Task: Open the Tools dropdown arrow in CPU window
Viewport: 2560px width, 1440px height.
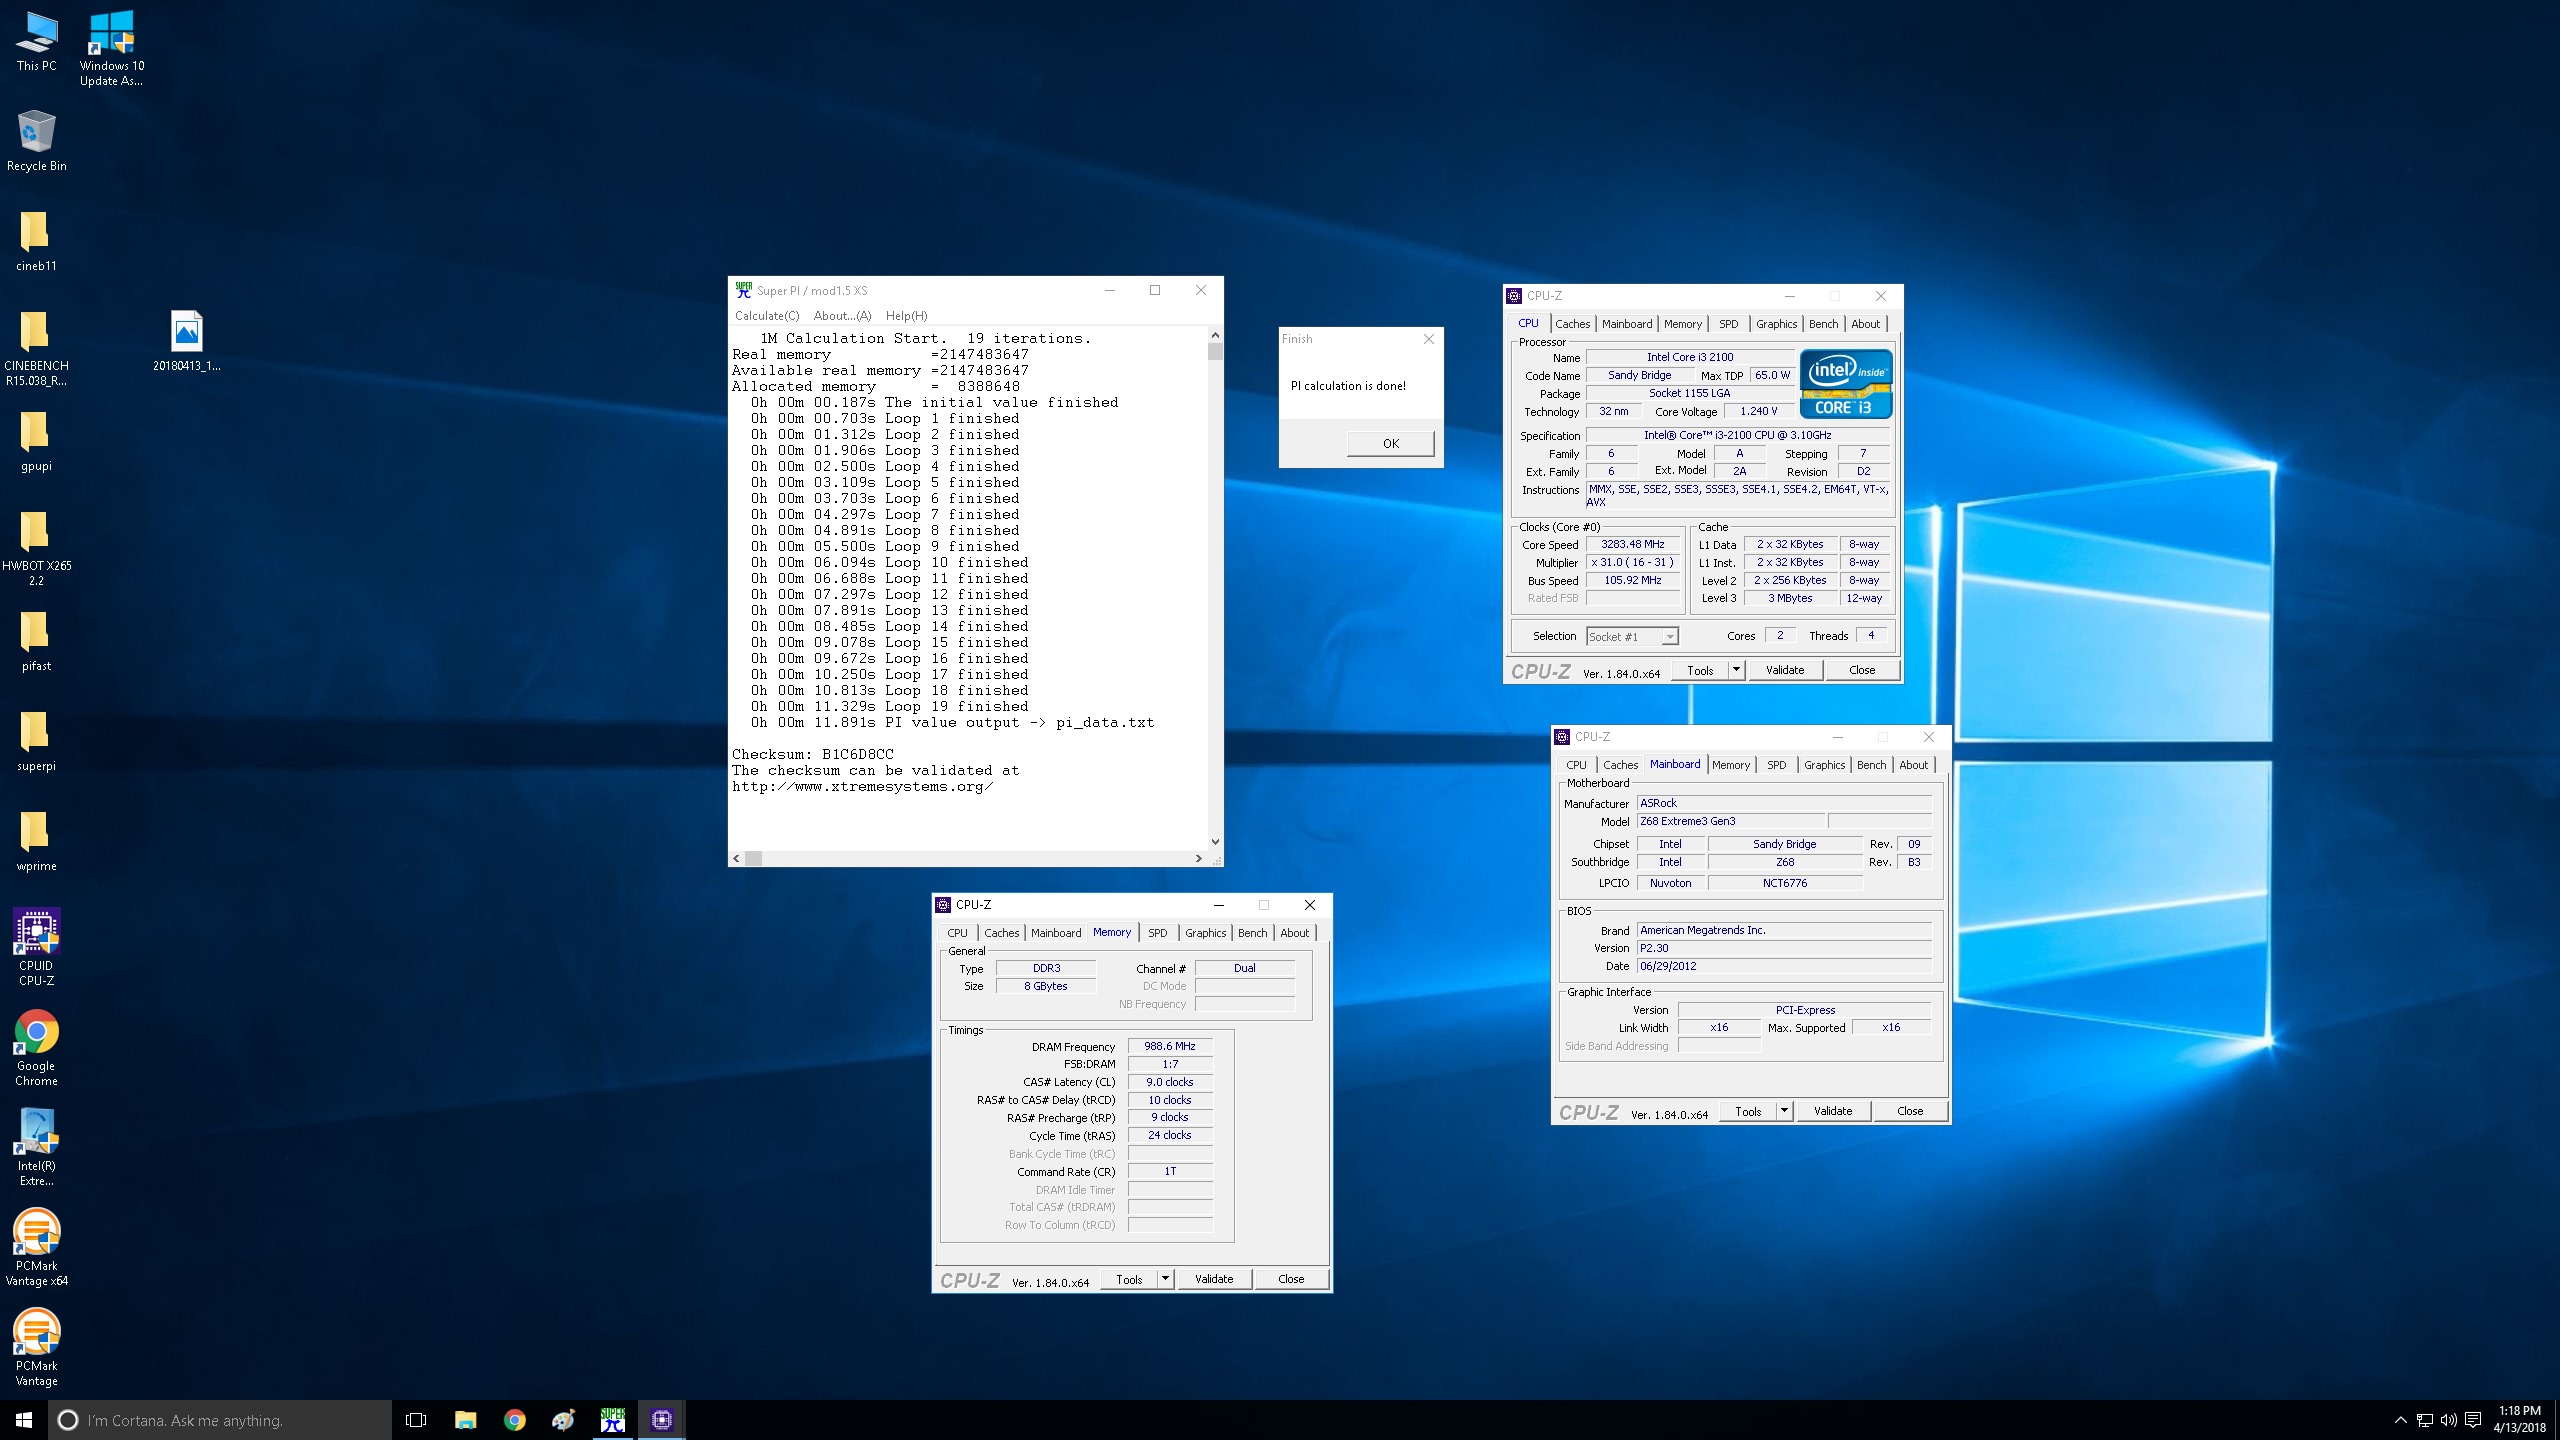Action: (1736, 670)
